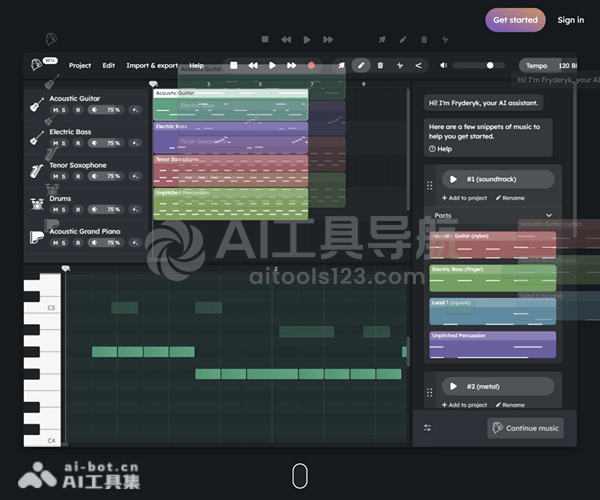Fast-forward using the transport forward button
Viewport: 600px width, 500px height.
[x=292, y=65]
